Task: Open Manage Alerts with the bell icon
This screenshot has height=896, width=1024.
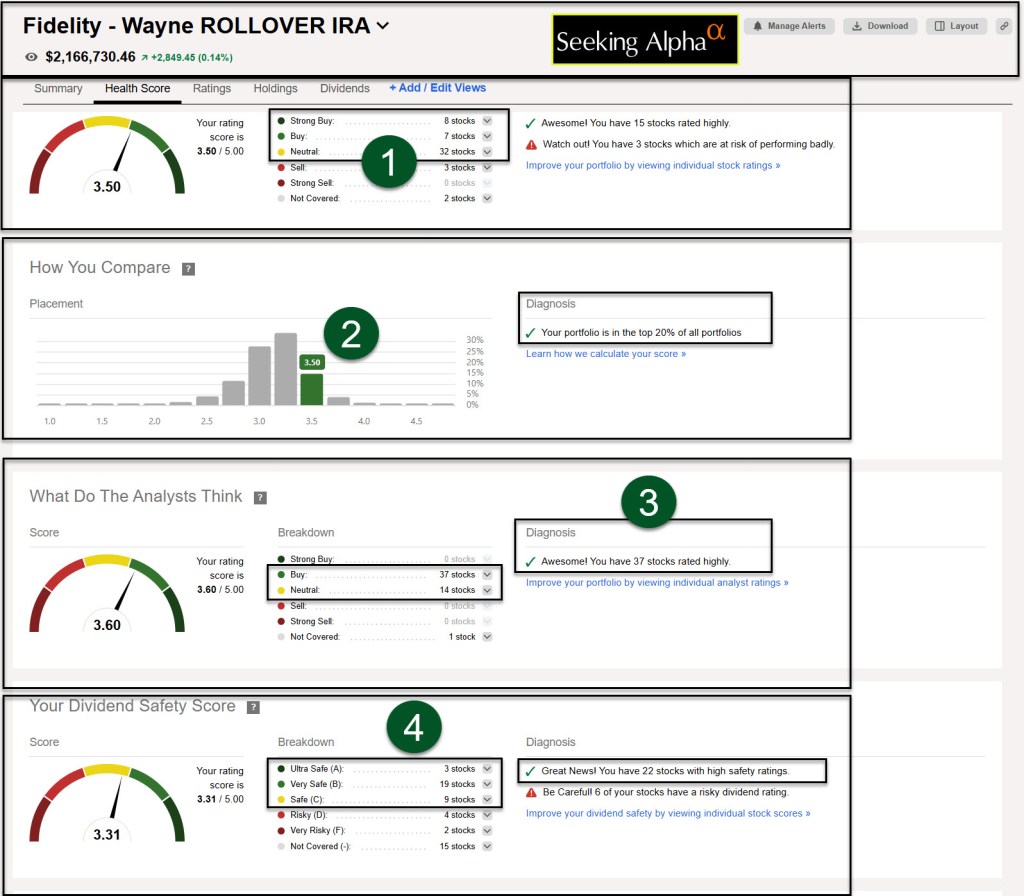Action: point(790,26)
